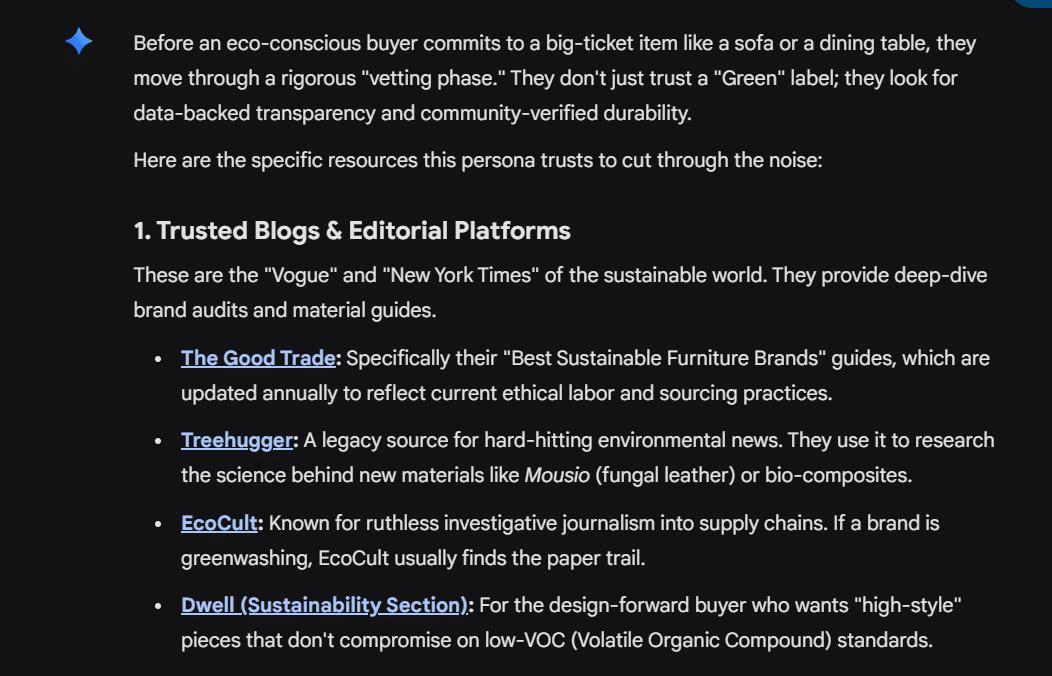Click the '(Volatile Organic Compound)' text
The width and height of the screenshot is (1052, 676).
coord(698,640)
